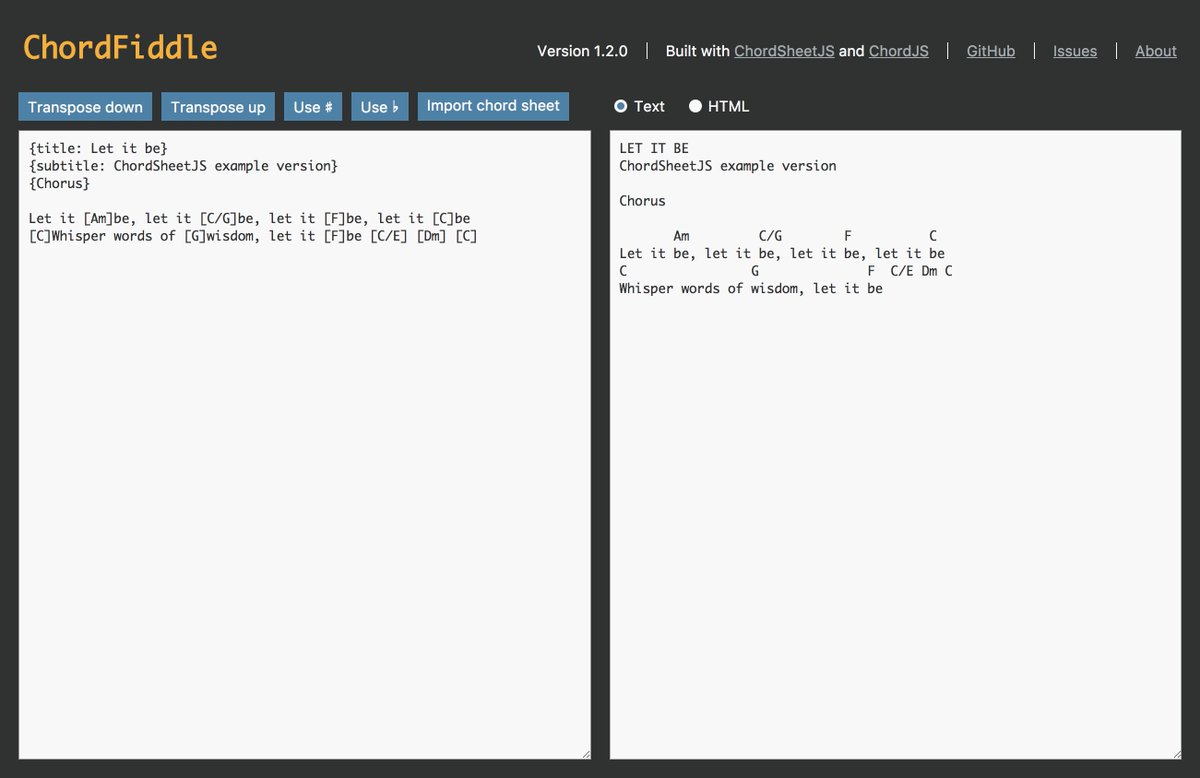Click the 'Am C/G F C' chord line in output
Viewport: 1200px width, 778px height.
(805, 236)
